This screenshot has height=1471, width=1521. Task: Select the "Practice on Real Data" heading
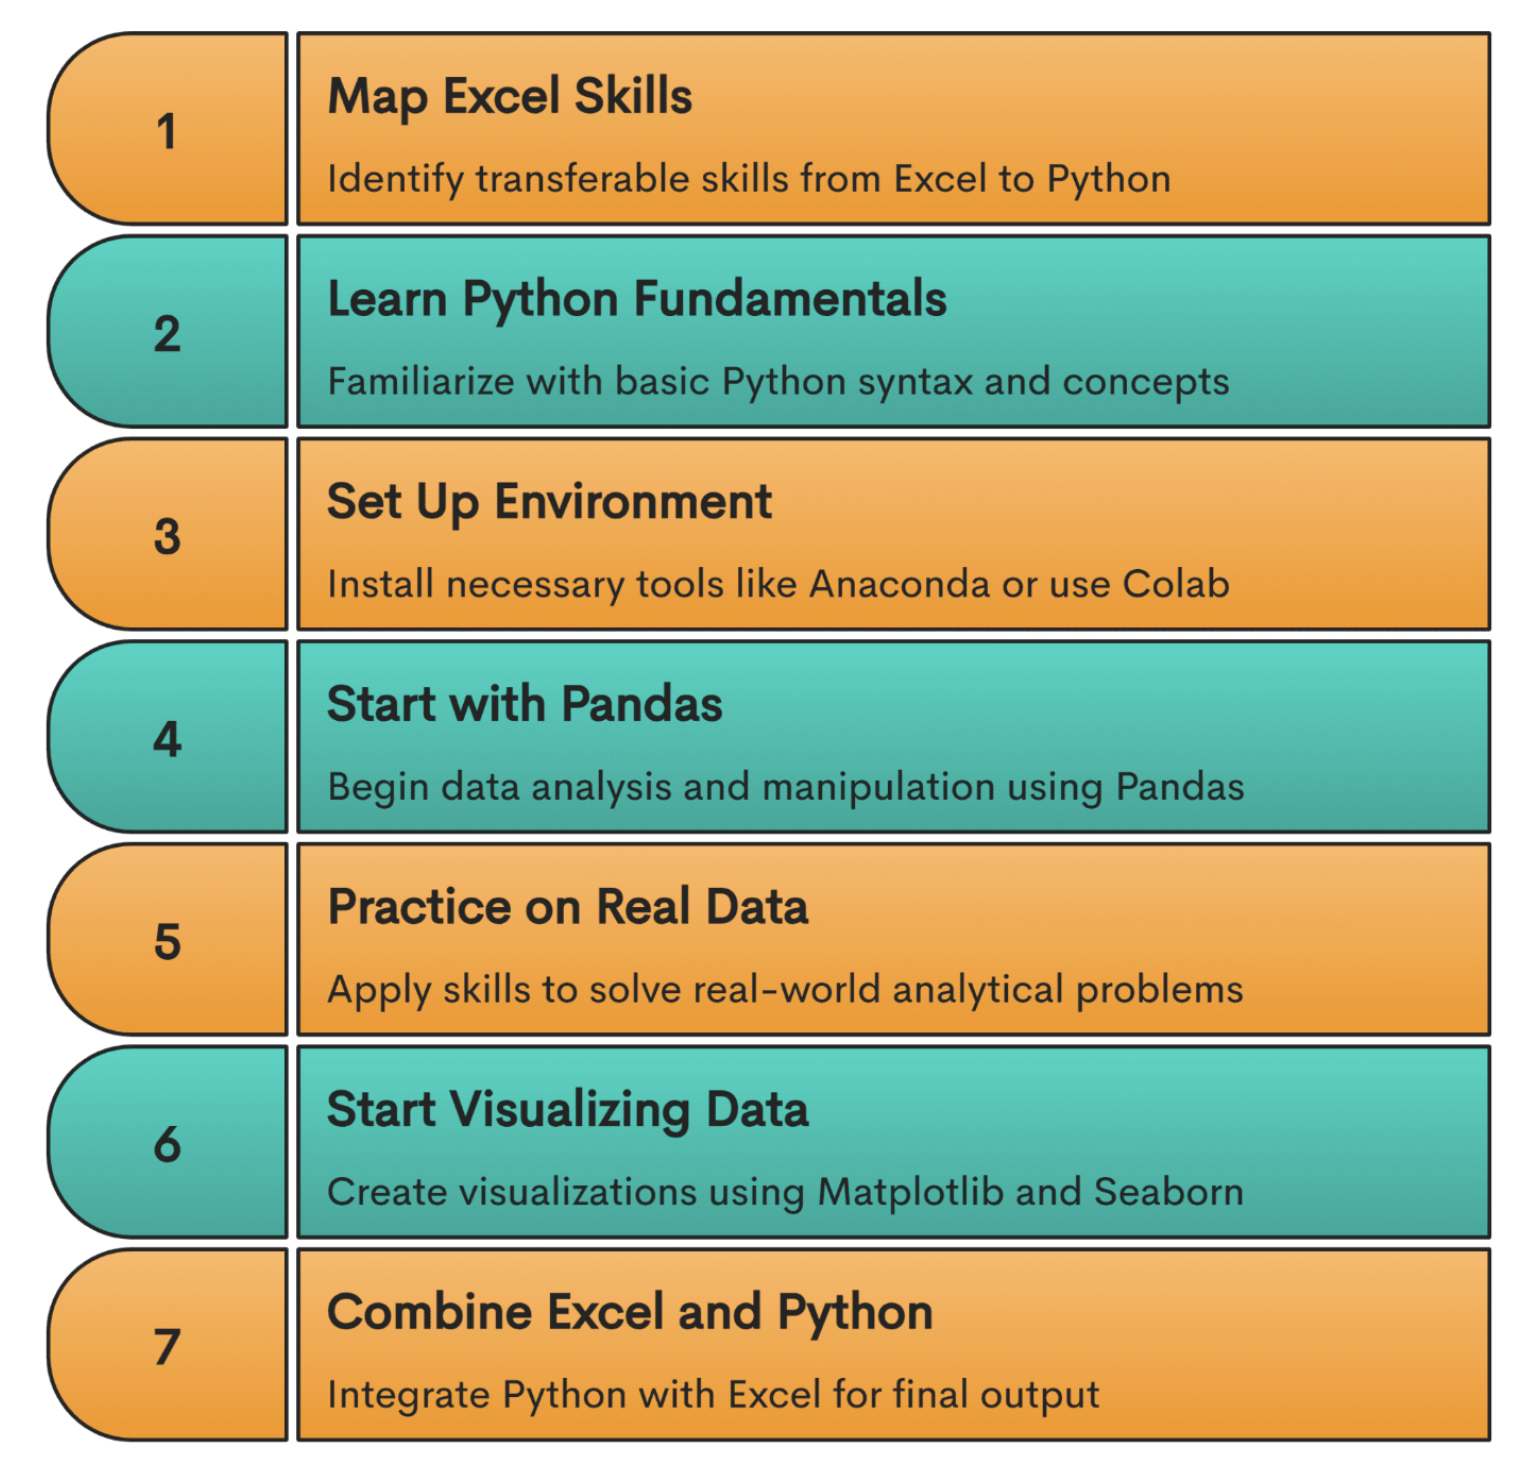pyautogui.click(x=568, y=908)
